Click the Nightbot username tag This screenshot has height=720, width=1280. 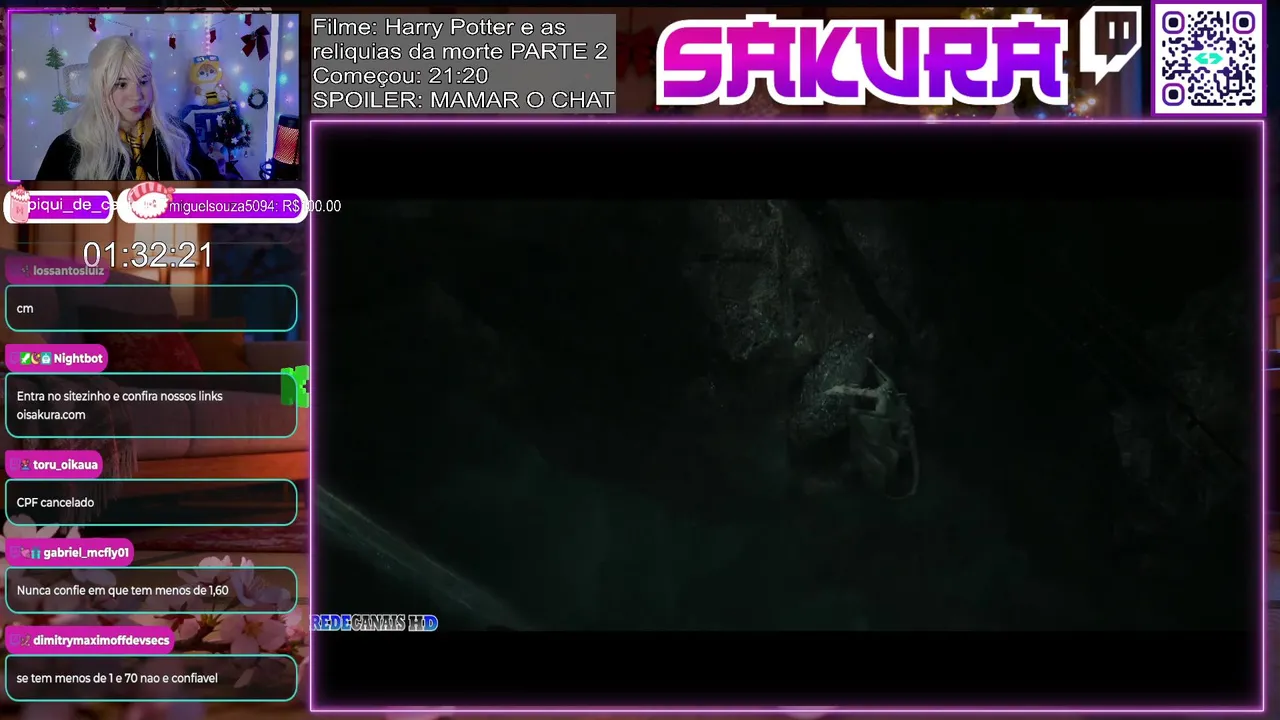(x=59, y=358)
